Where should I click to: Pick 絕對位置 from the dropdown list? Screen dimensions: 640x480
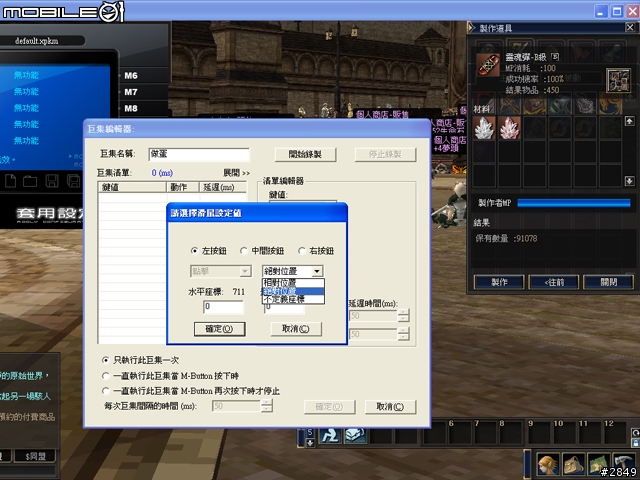pyautogui.click(x=293, y=291)
